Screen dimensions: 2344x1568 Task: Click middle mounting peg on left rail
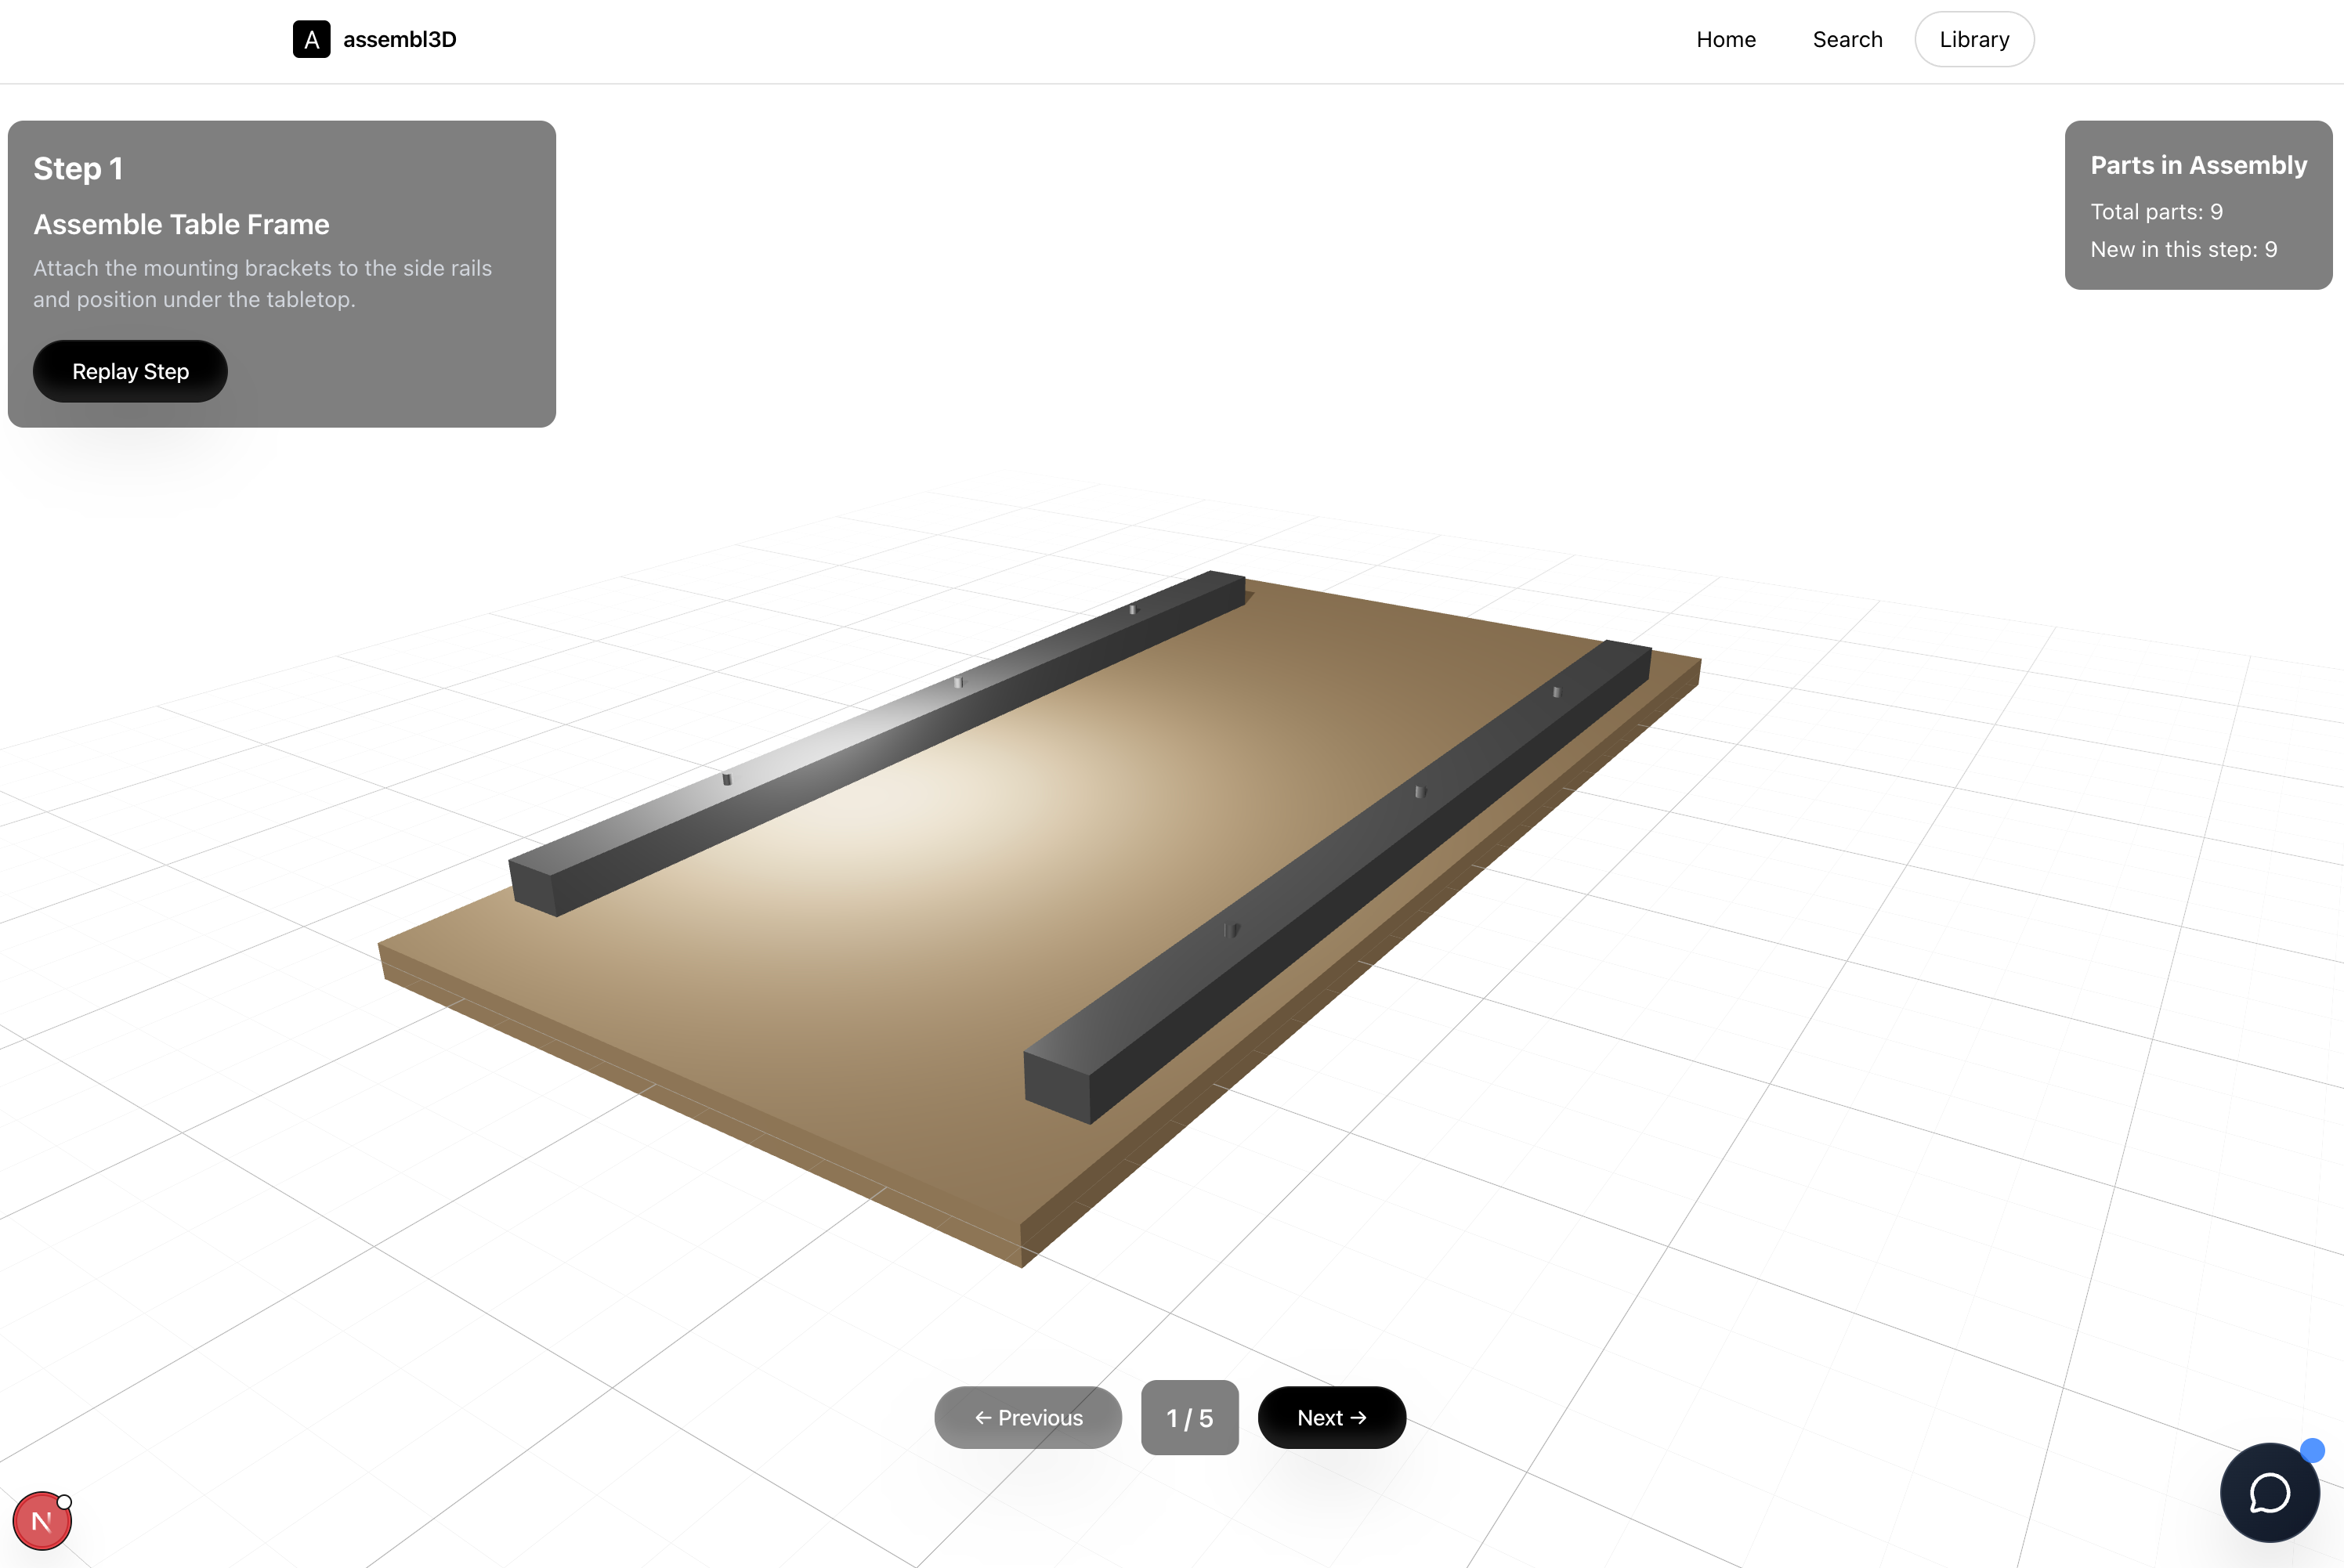958,682
